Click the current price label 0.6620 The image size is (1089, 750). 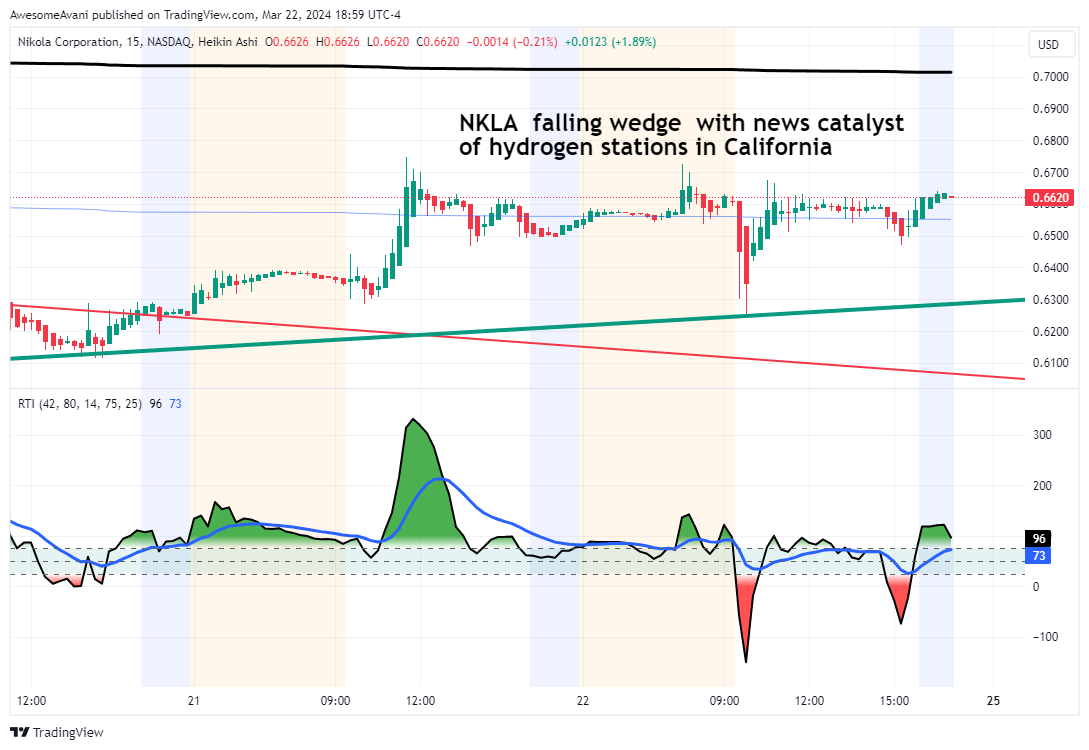click(x=1051, y=198)
